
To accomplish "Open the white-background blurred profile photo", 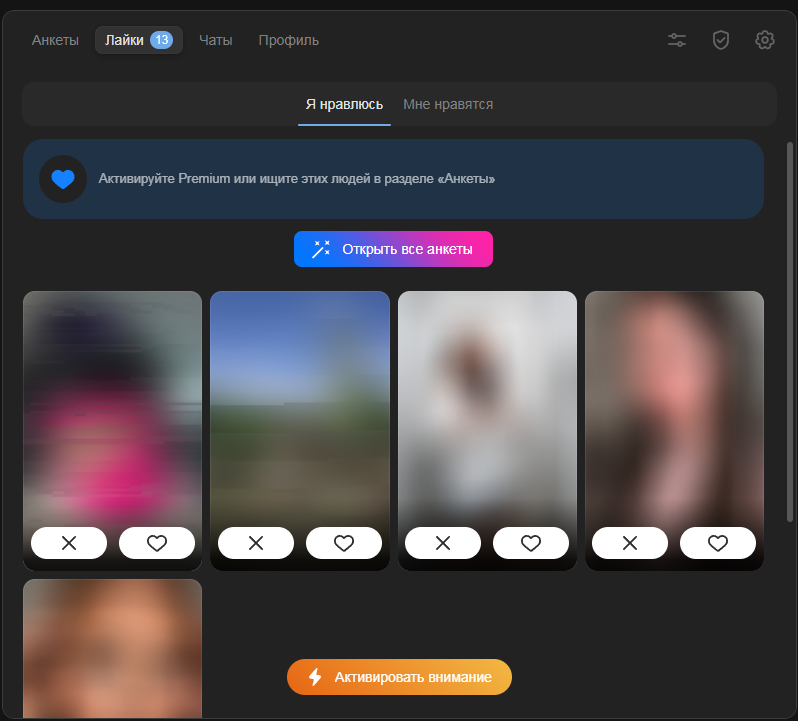I will tap(487, 407).
